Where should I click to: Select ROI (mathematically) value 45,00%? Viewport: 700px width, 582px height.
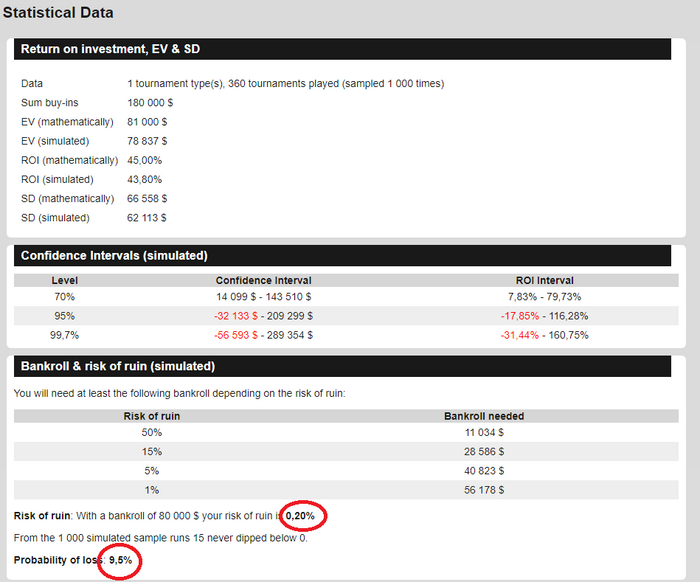coord(145,161)
